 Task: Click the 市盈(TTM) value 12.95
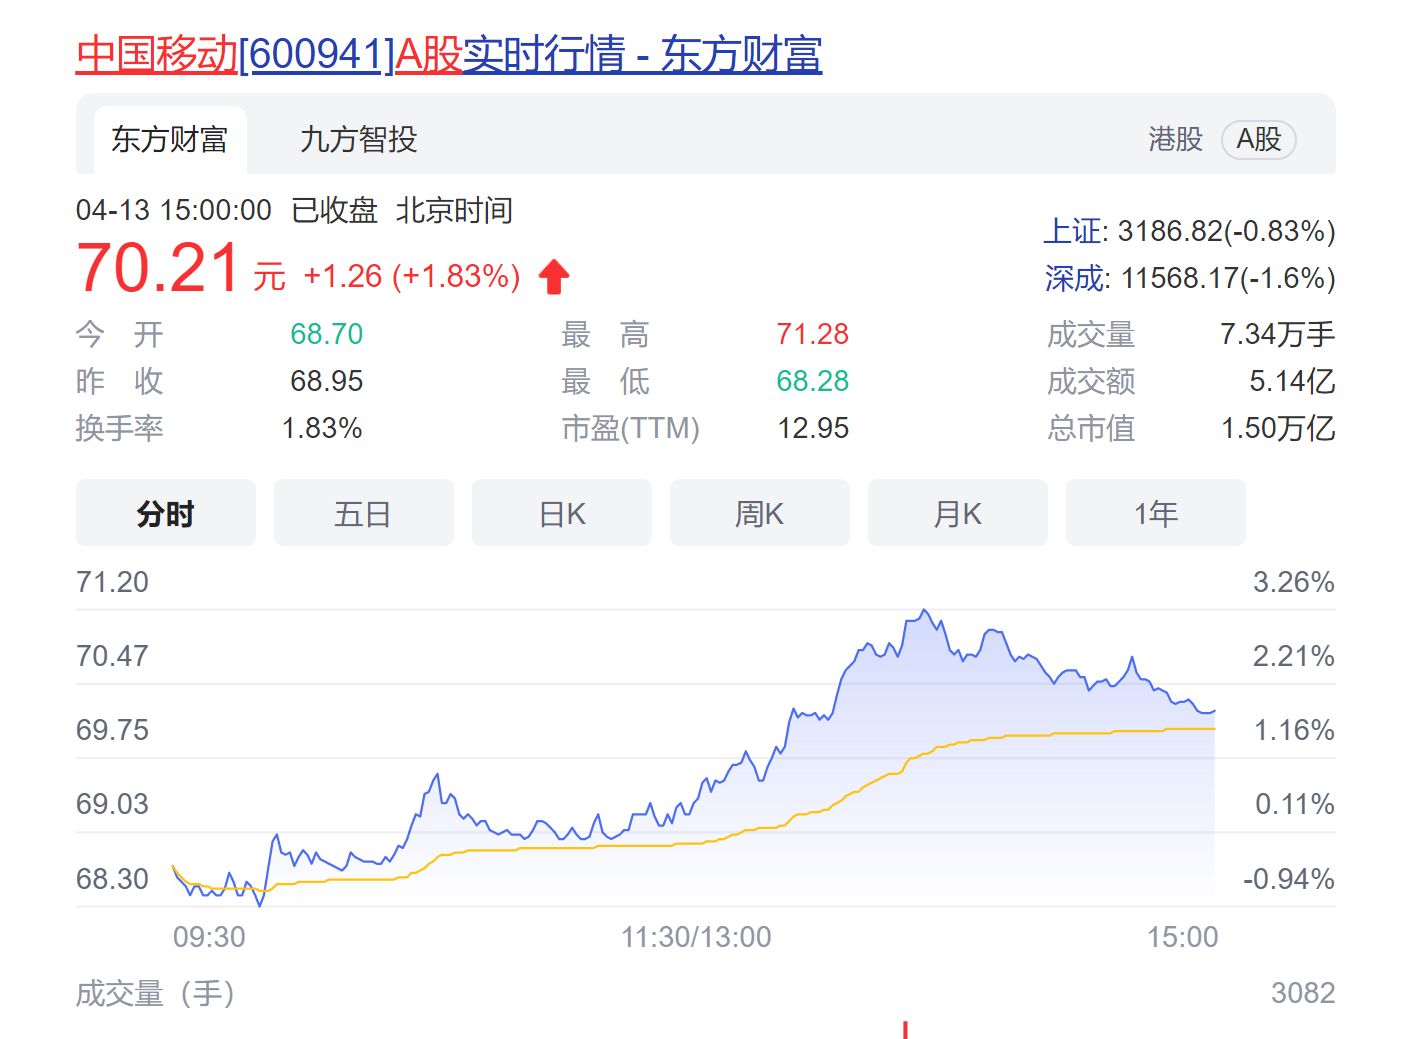tap(814, 428)
